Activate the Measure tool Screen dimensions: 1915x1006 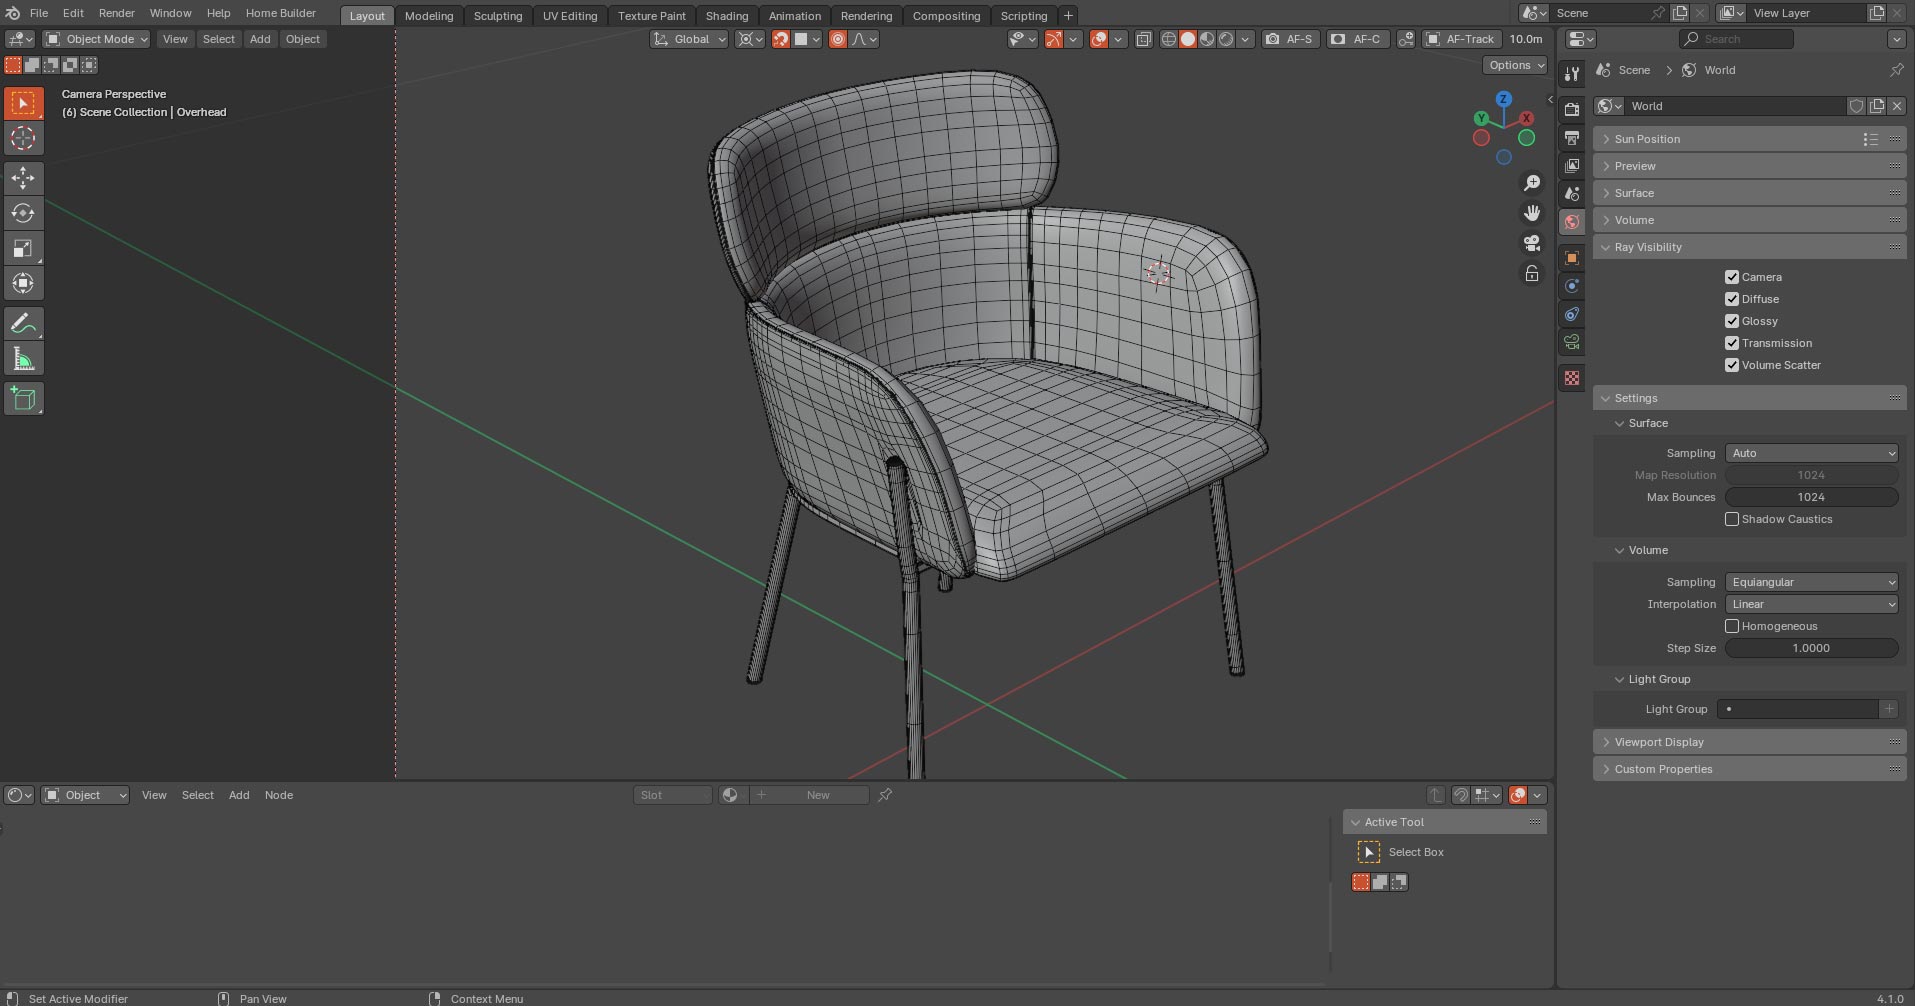coord(23,357)
